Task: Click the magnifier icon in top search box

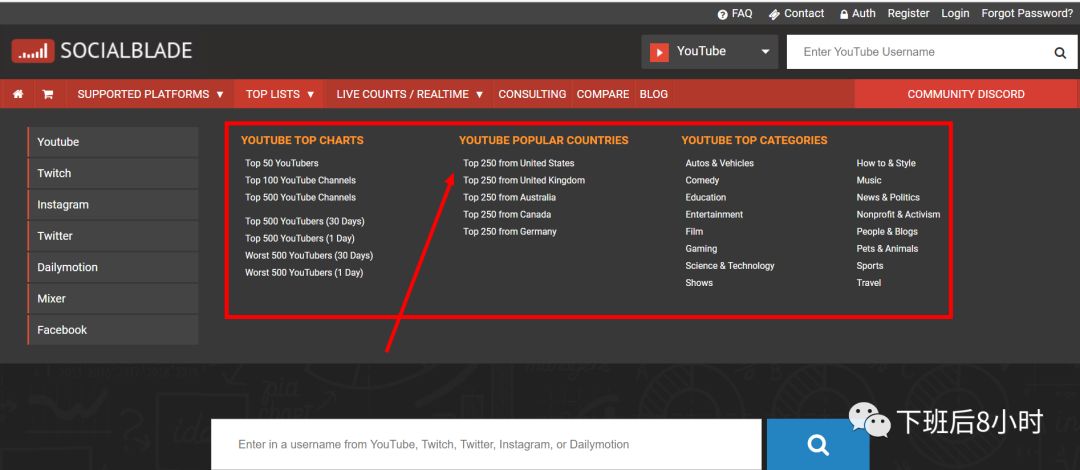Action: pyautogui.click(x=1060, y=53)
